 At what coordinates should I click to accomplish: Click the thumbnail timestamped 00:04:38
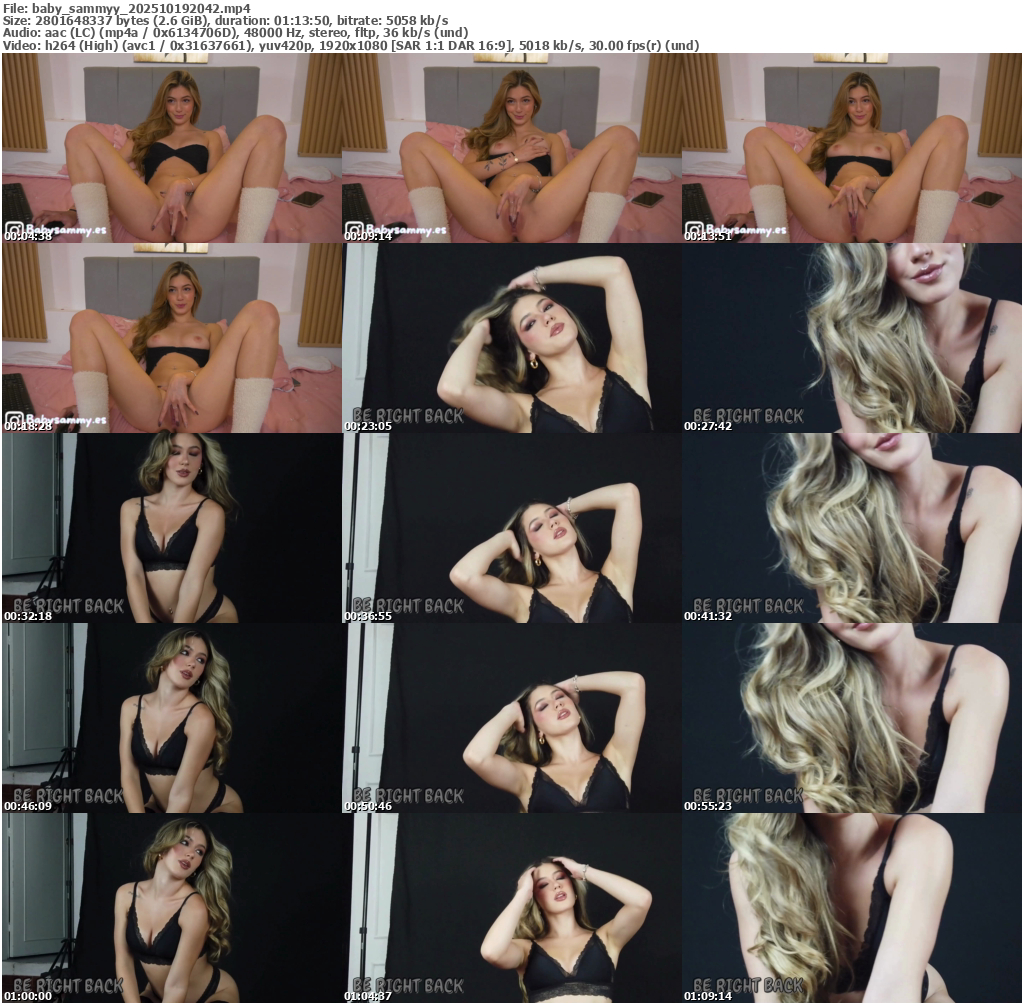[171, 148]
